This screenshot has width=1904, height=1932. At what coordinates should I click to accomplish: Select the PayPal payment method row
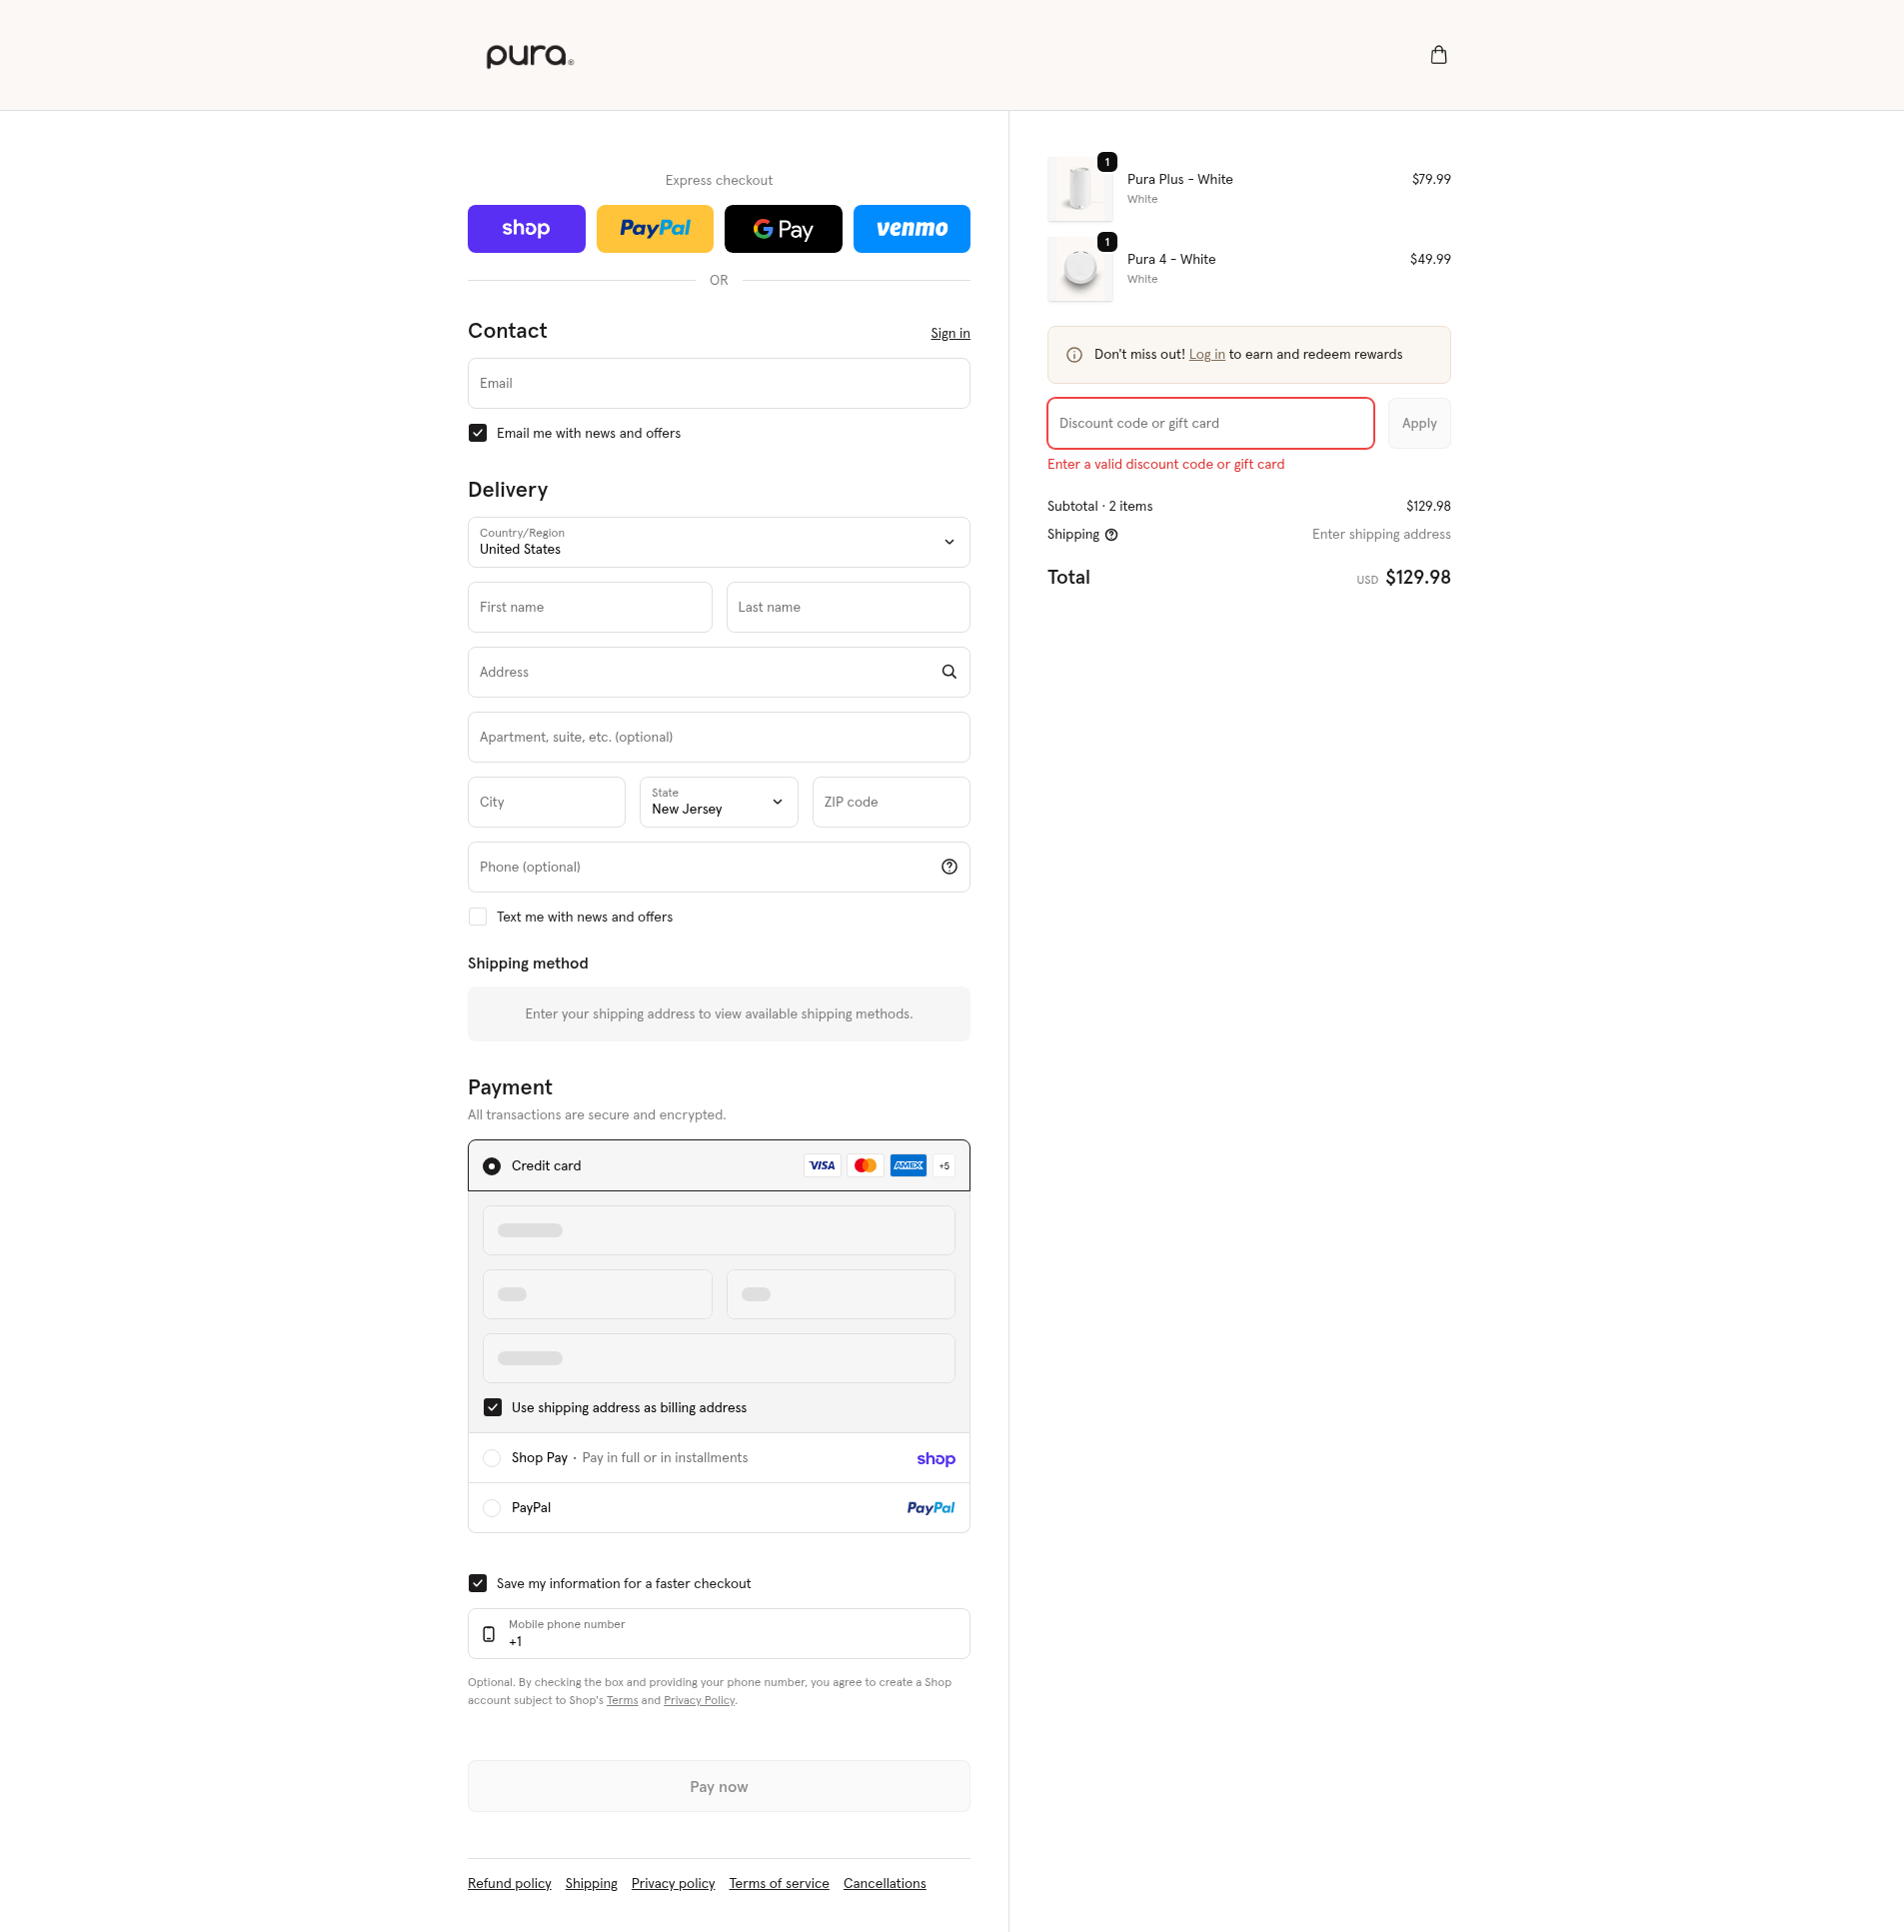click(492, 1508)
